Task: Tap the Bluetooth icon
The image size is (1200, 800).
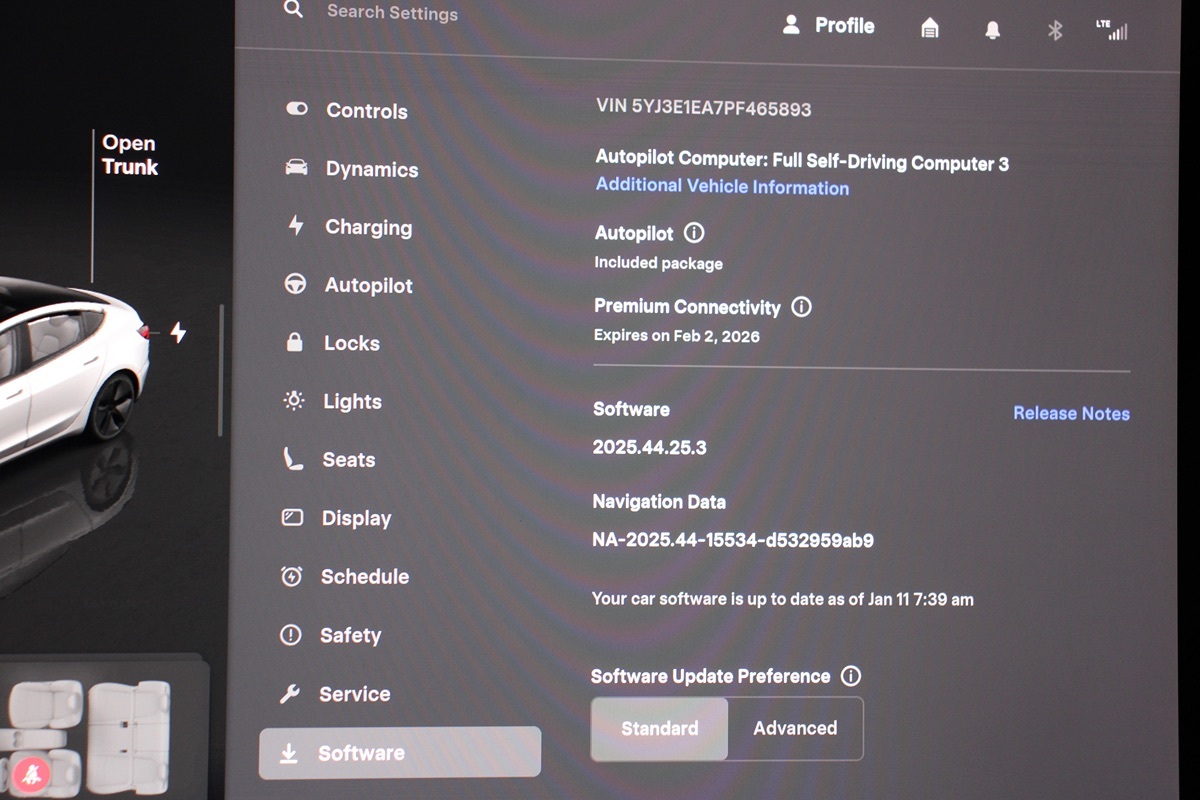Action: tap(1054, 30)
